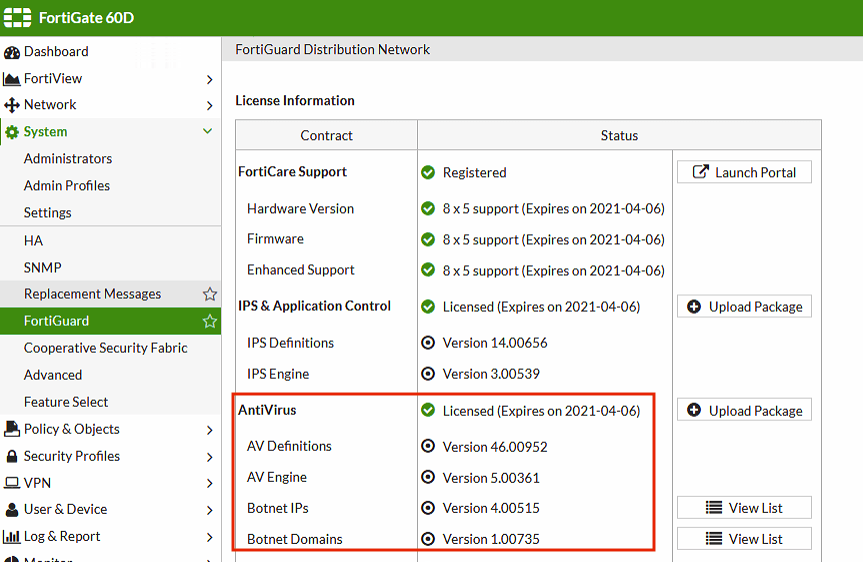Click the FortiView chart icon
This screenshot has width=863, height=562.
pos(12,79)
